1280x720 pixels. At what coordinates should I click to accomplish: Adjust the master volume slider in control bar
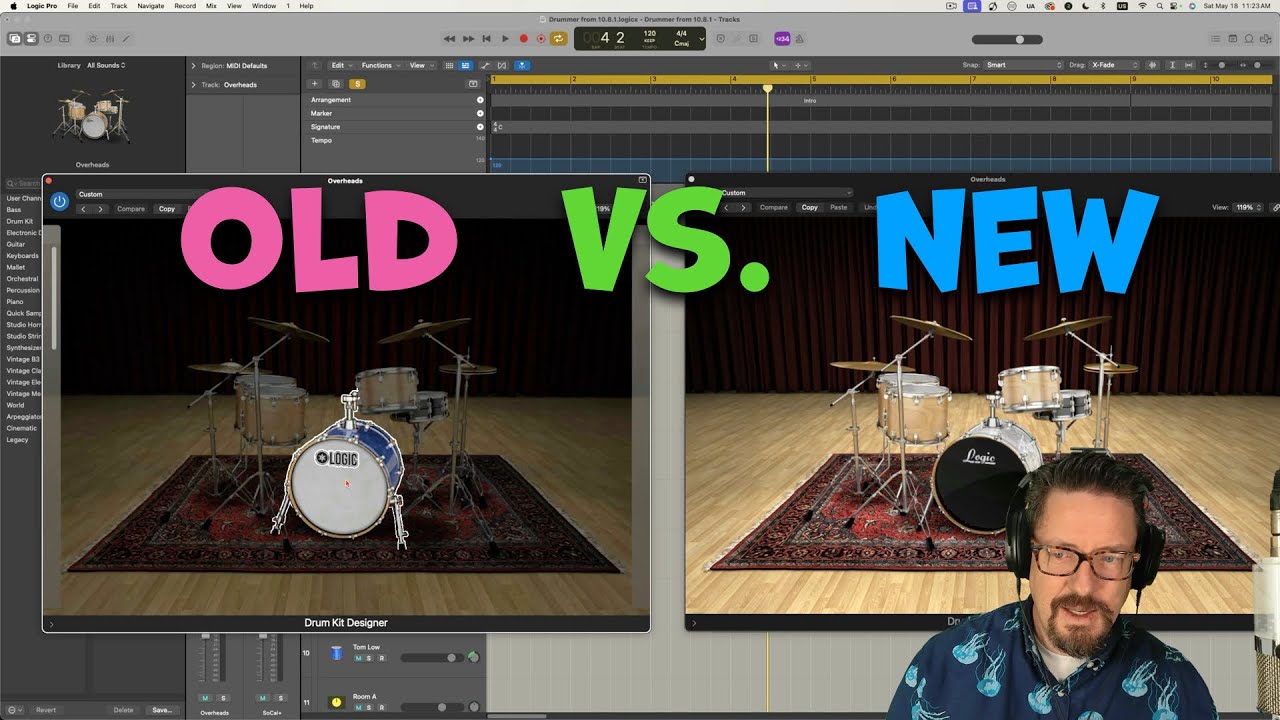[1007, 39]
